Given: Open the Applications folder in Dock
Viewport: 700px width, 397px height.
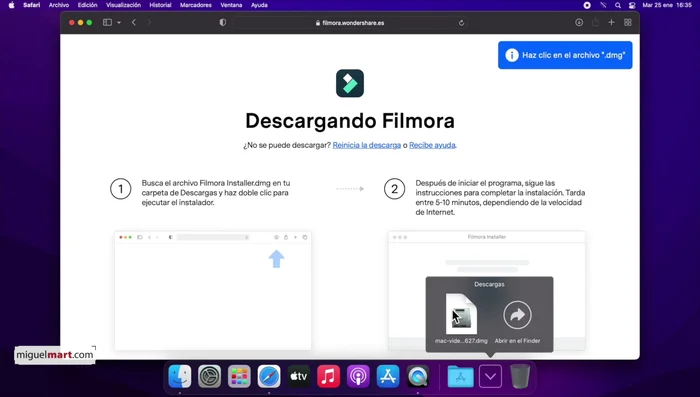Looking at the screenshot, I should [460, 376].
